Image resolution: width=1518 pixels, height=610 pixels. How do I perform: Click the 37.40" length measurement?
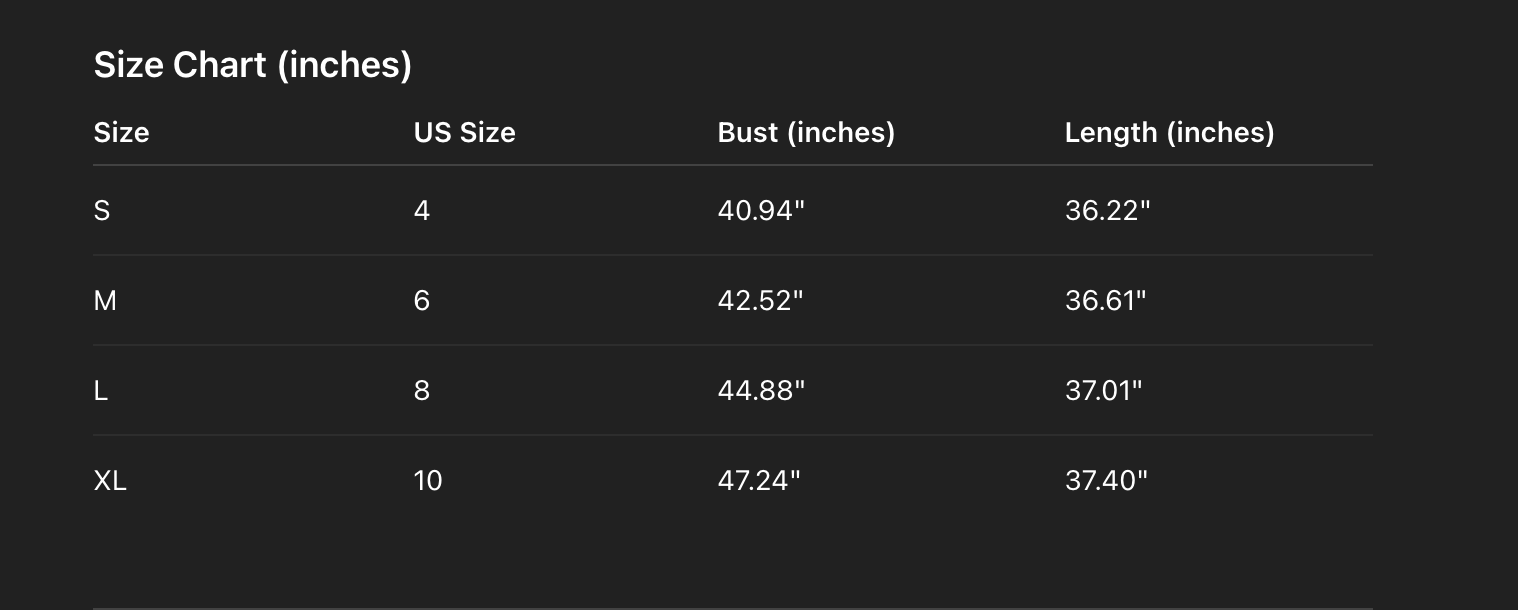click(1106, 481)
